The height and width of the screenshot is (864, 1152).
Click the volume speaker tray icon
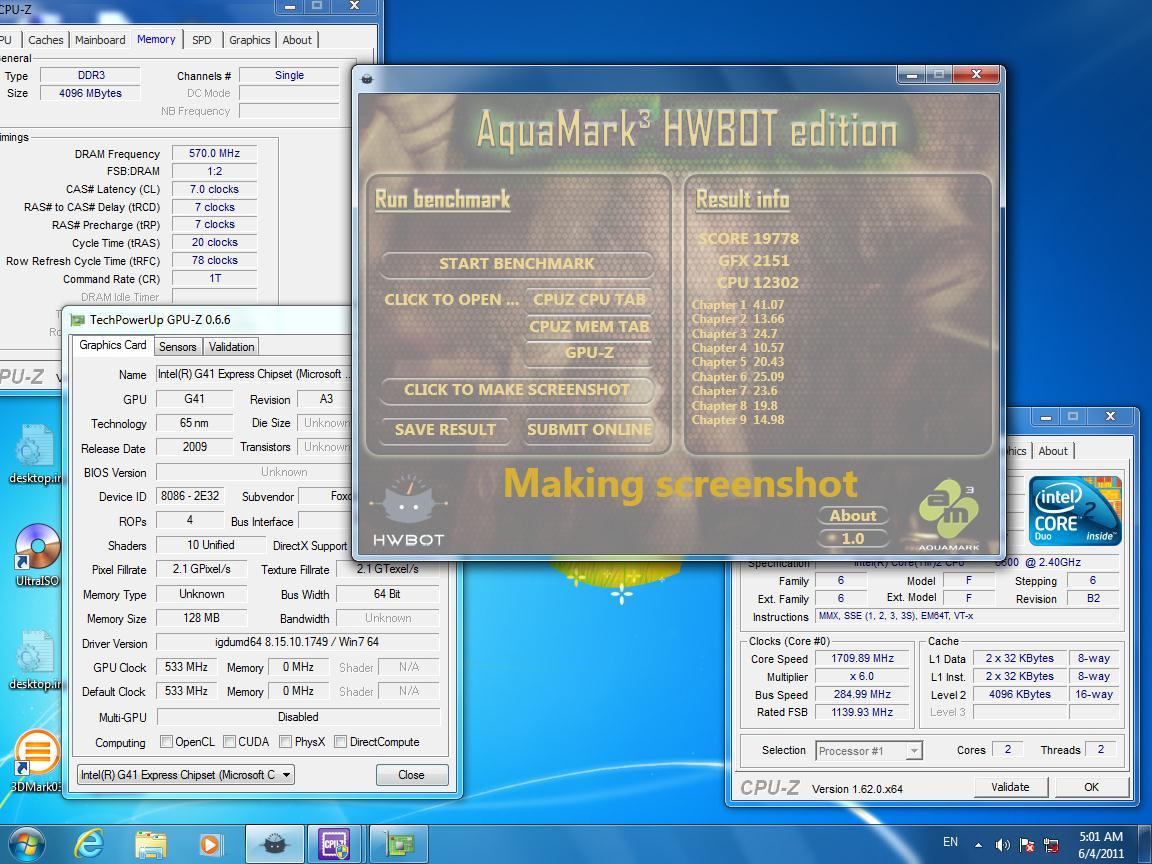pyautogui.click(x=1002, y=845)
